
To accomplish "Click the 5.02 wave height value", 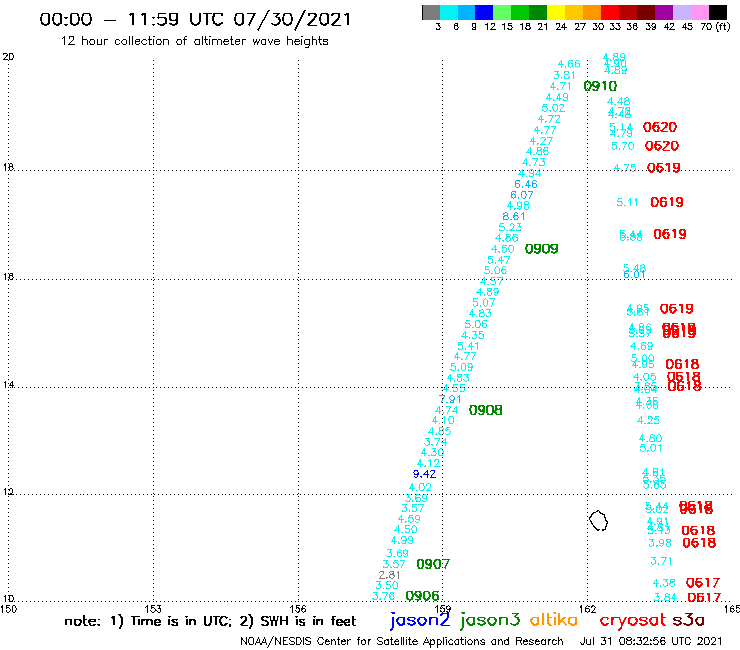I will (553, 108).
